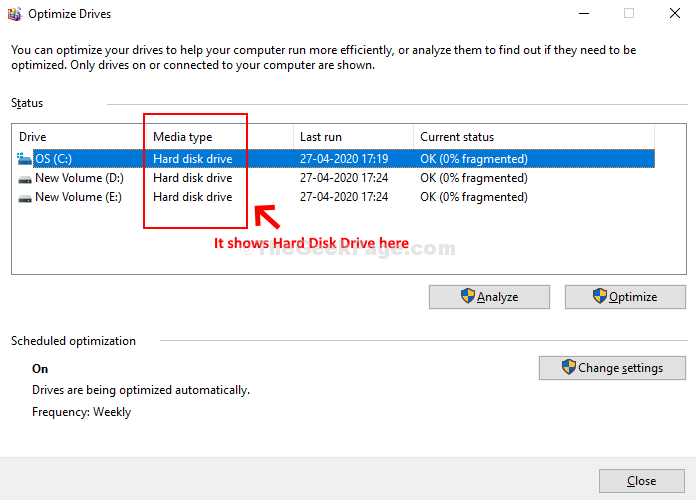Screen dimensions: 696x500
Task: Sort by the Media type column header
Action: click(220, 137)
